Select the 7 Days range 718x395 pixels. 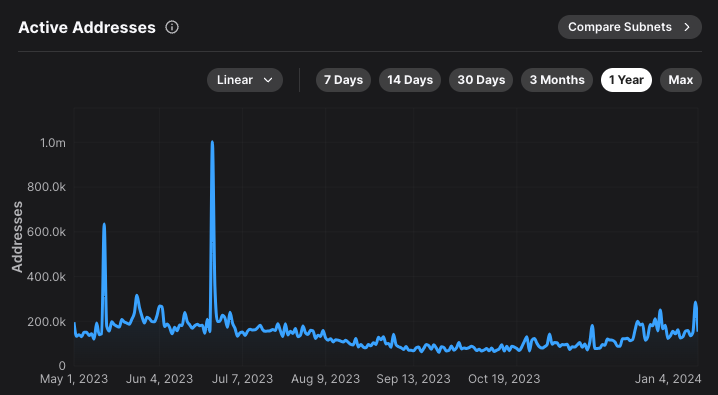(343, 80)
